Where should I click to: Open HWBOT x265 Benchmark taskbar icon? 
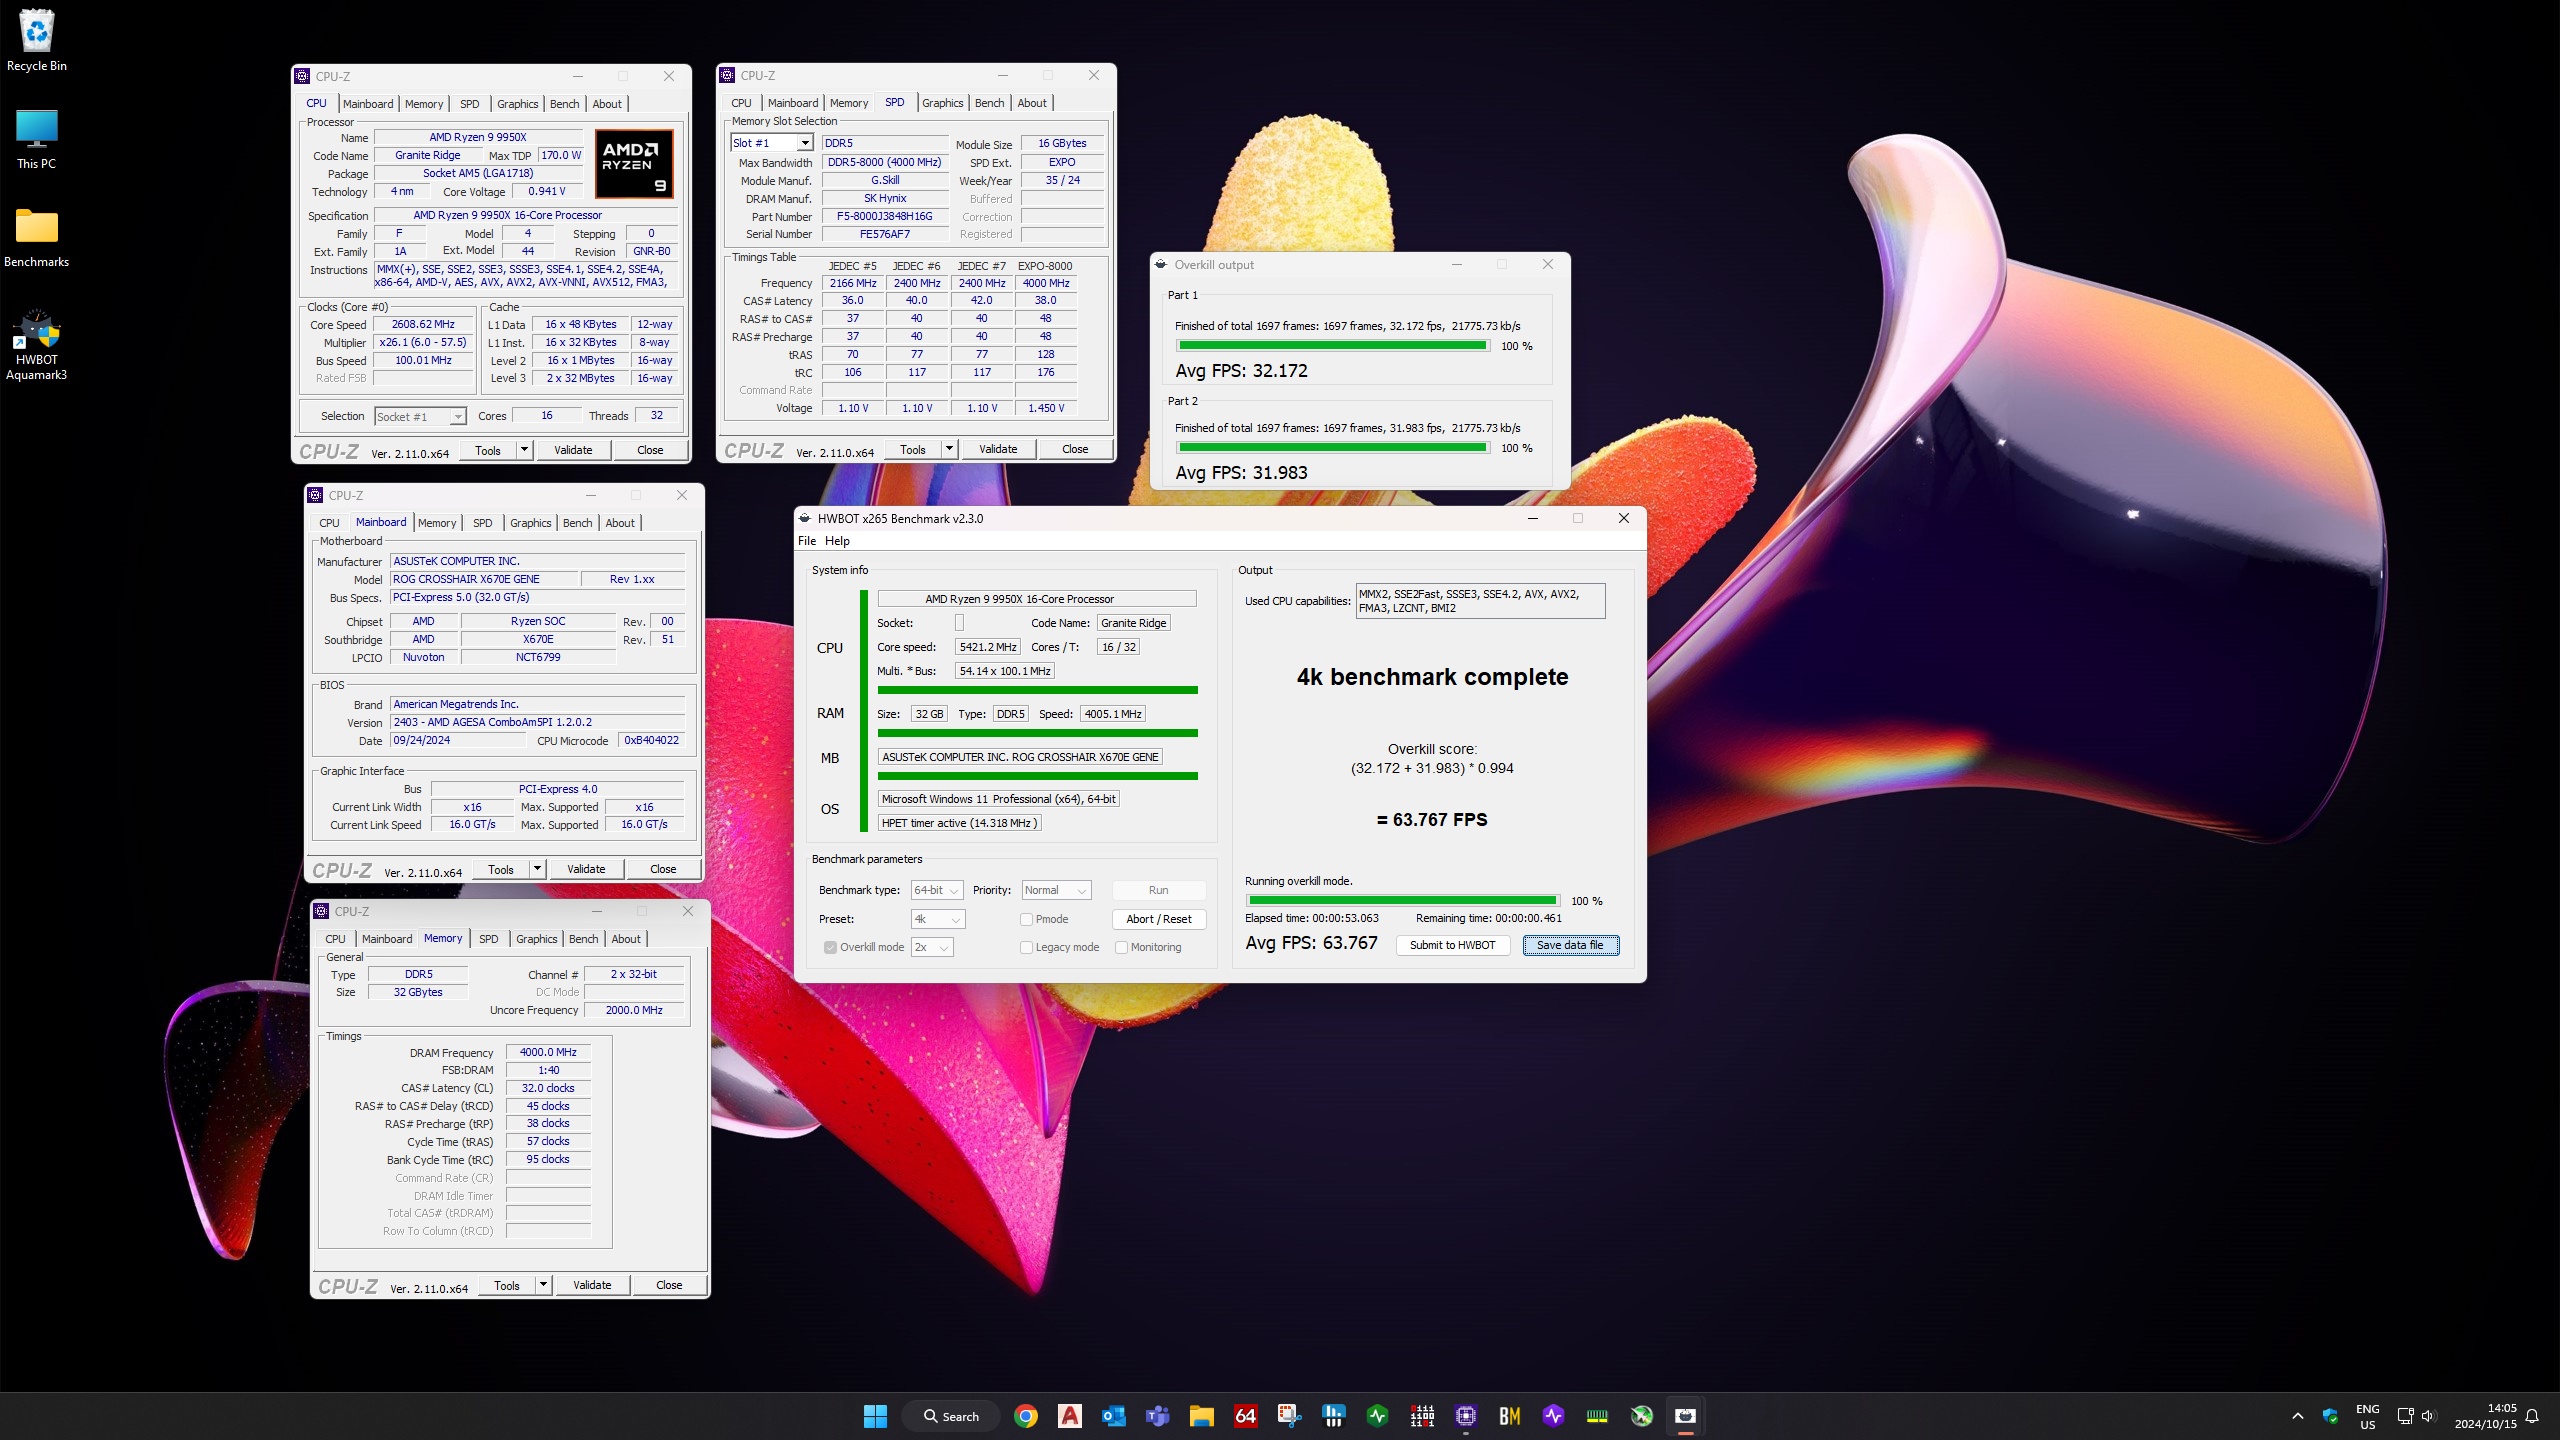(1686, 1416)
